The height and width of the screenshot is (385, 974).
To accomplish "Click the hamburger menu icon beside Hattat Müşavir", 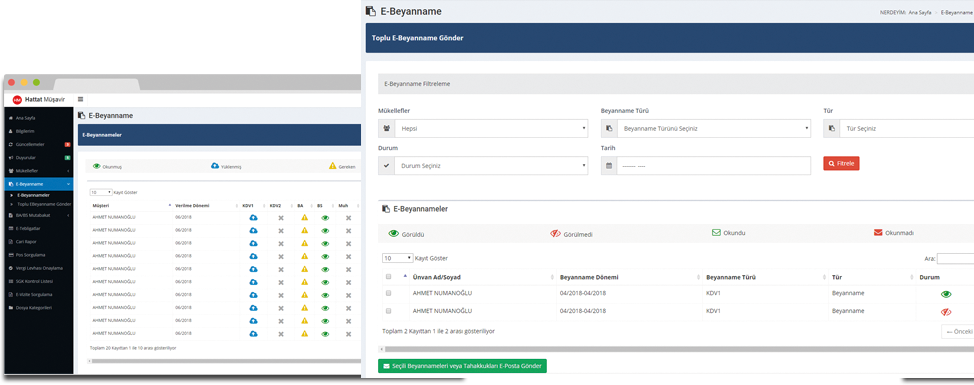I will [81, 99].
